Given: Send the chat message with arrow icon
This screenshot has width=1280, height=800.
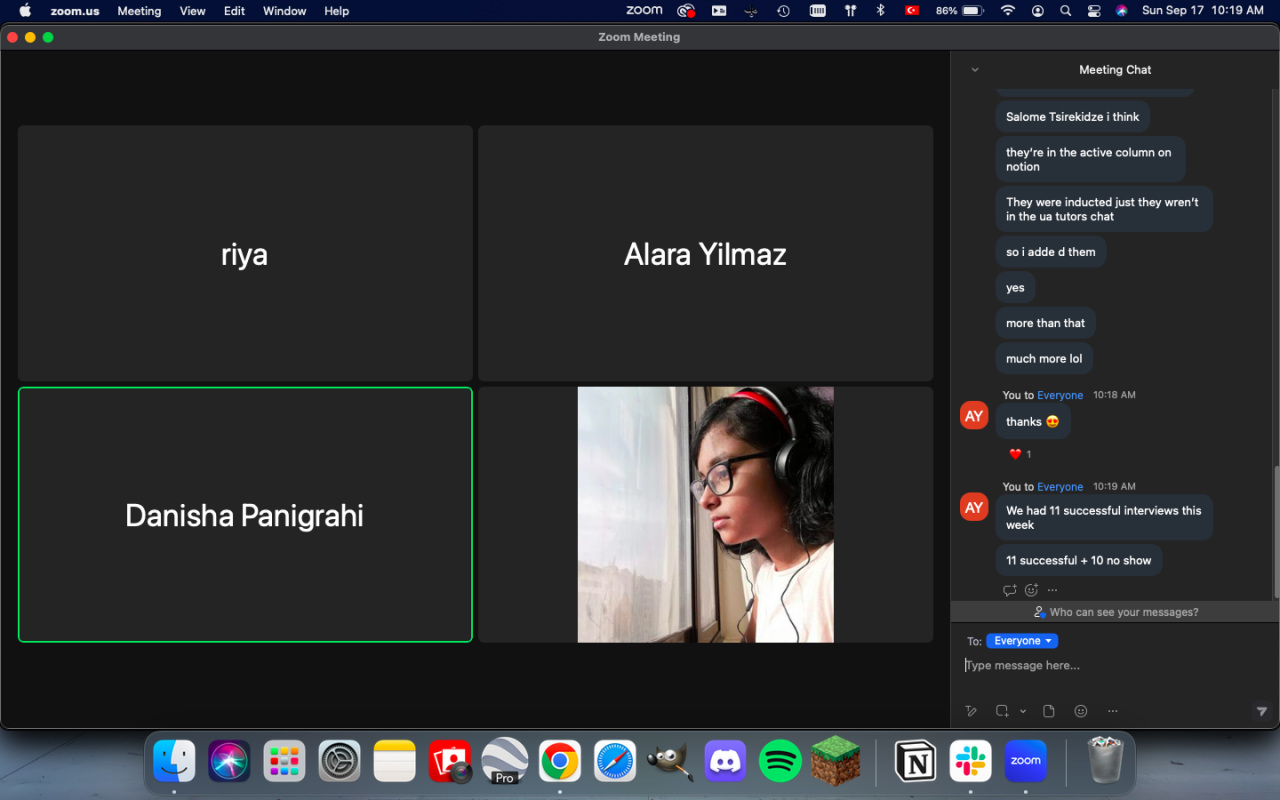Looking at the screenshot, I should (1261, 711).
